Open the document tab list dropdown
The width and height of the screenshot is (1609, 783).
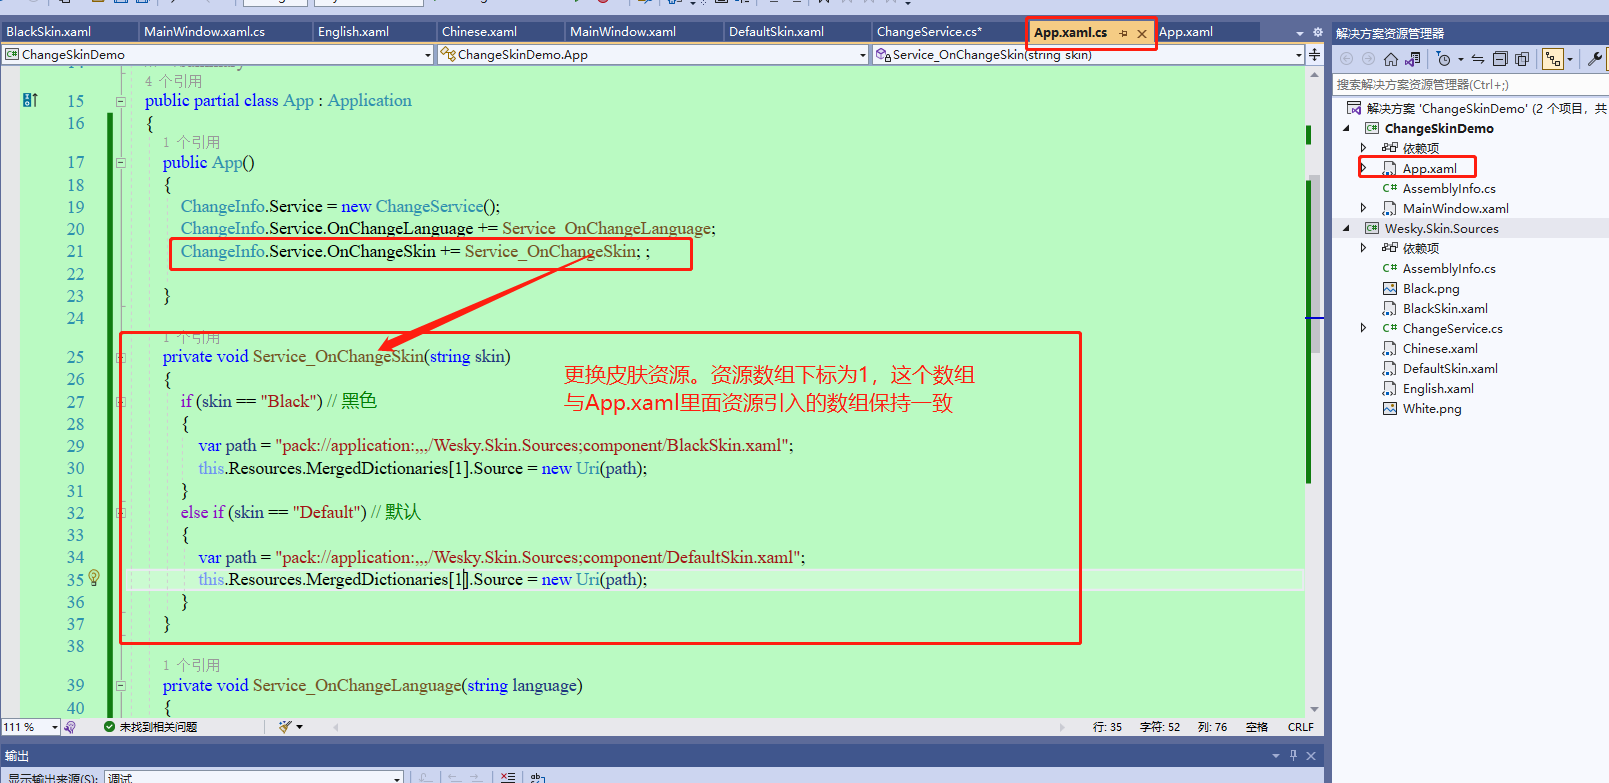coord(1300,33)
